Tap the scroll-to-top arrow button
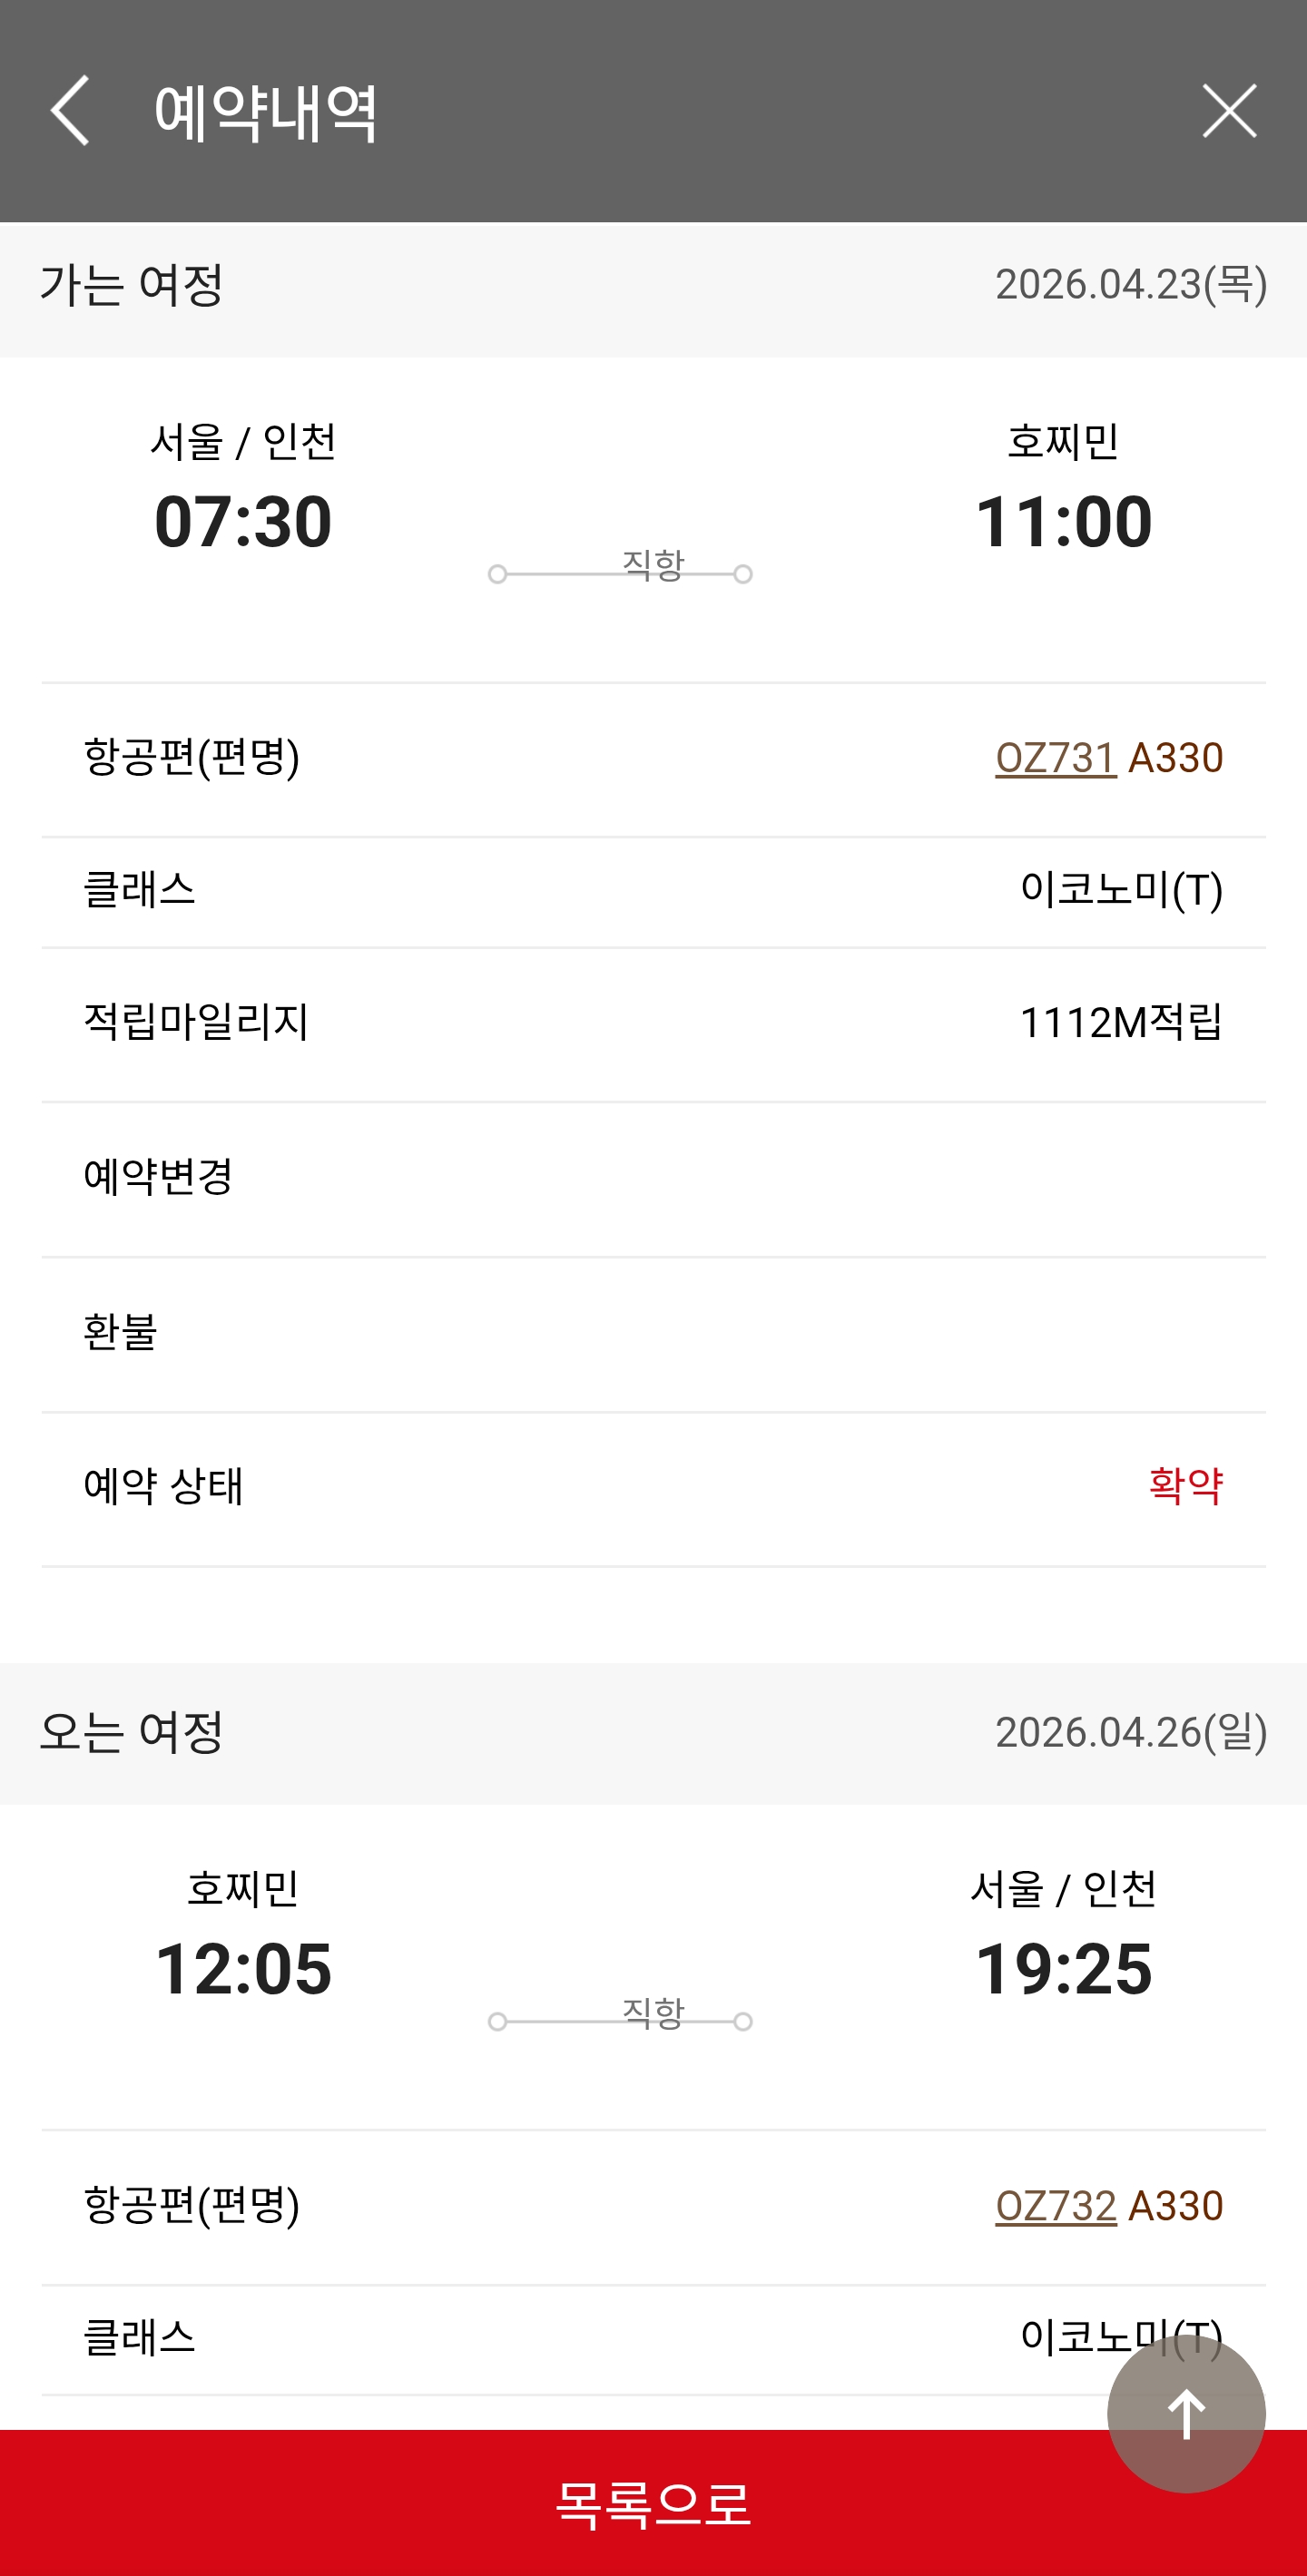Viewport: 1307px width, 2576px height. (x=1186, y=2414)
